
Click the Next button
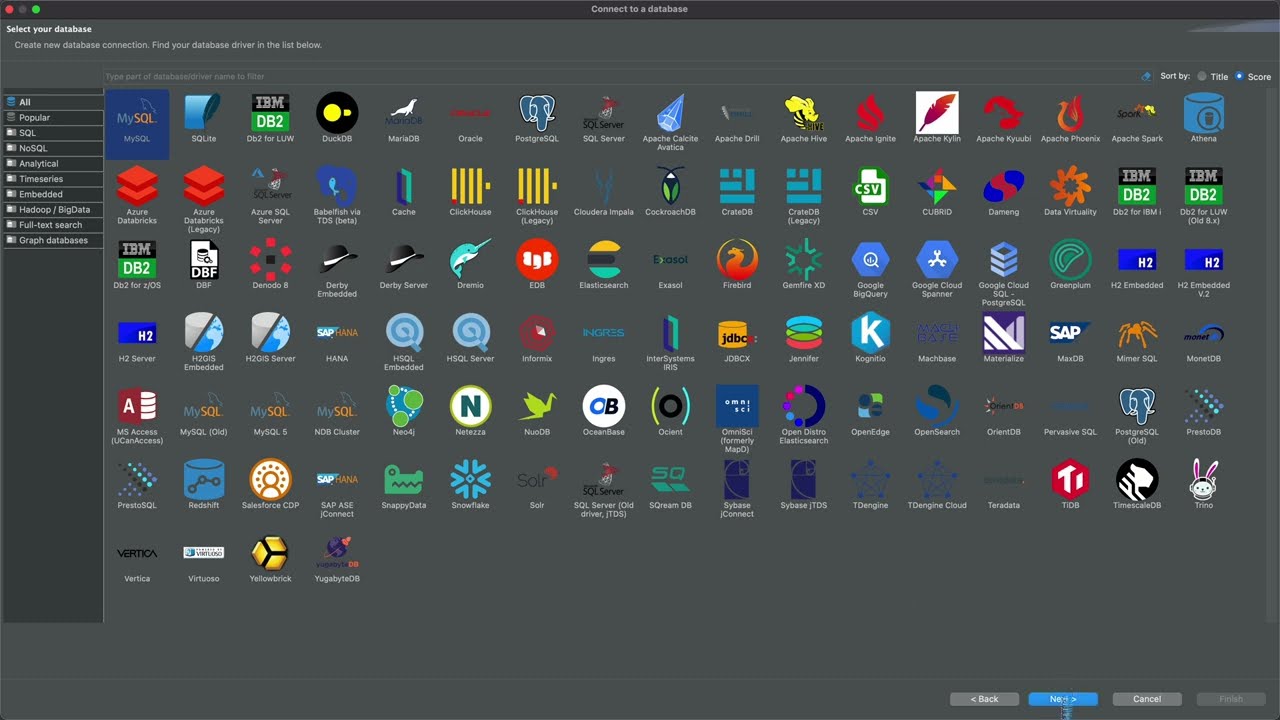1063,699
